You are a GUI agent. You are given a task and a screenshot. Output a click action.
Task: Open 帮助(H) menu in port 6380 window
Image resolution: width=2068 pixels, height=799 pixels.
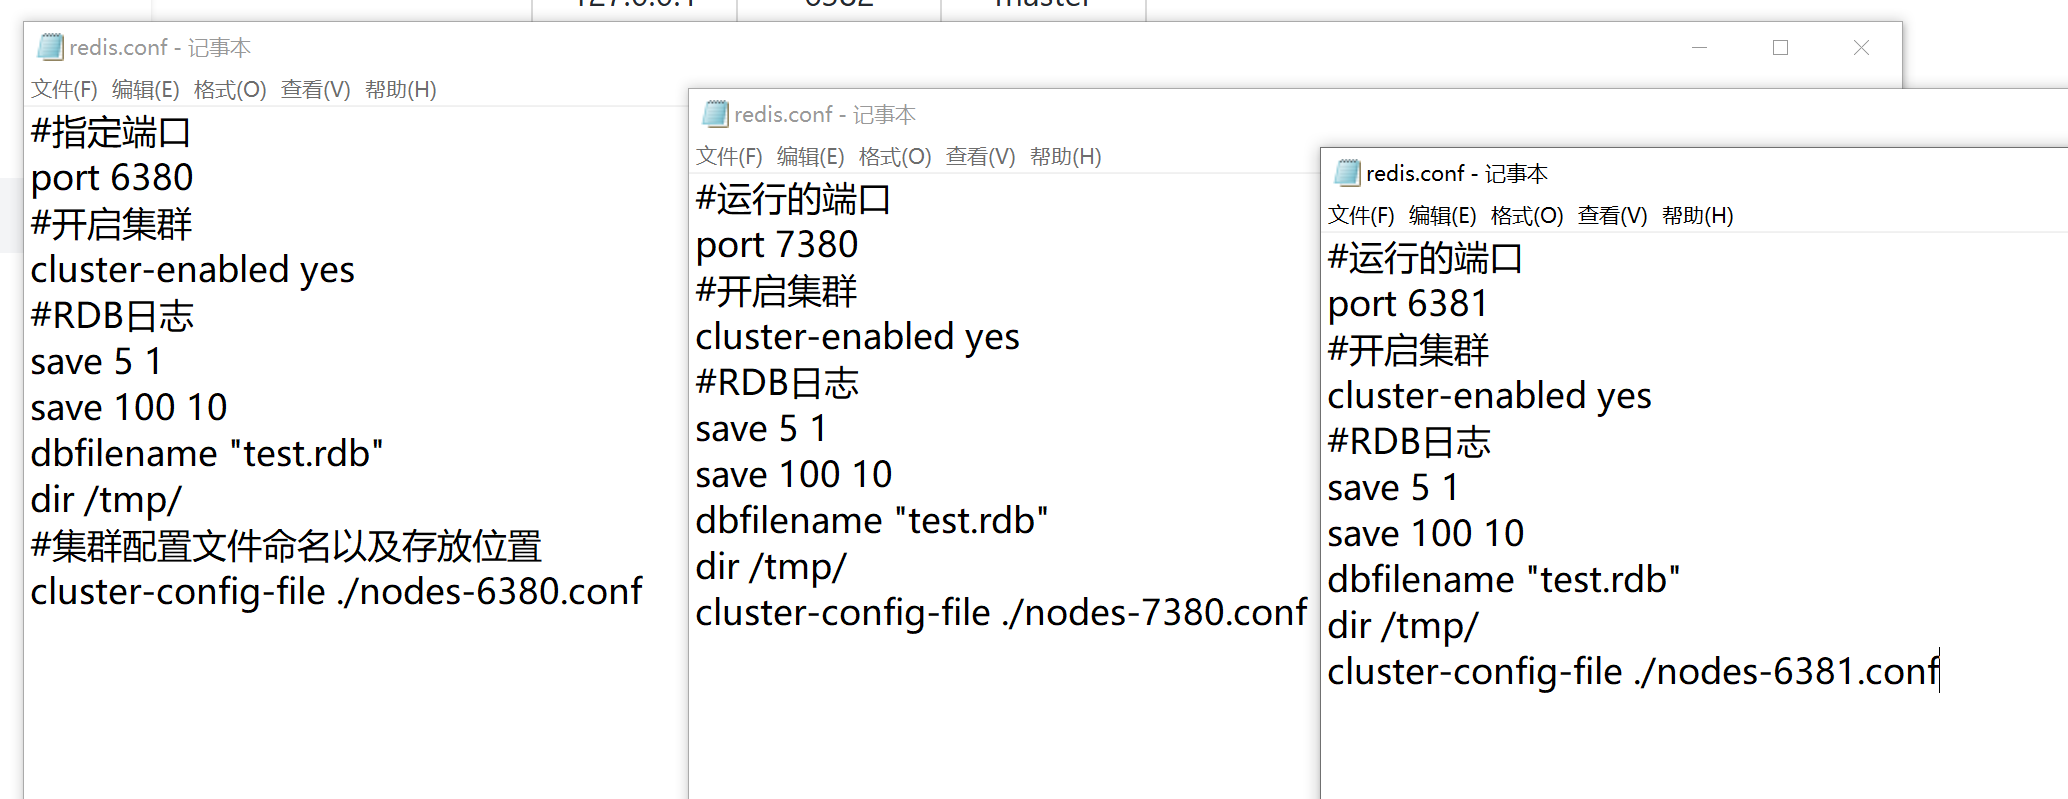pos(401,90)
